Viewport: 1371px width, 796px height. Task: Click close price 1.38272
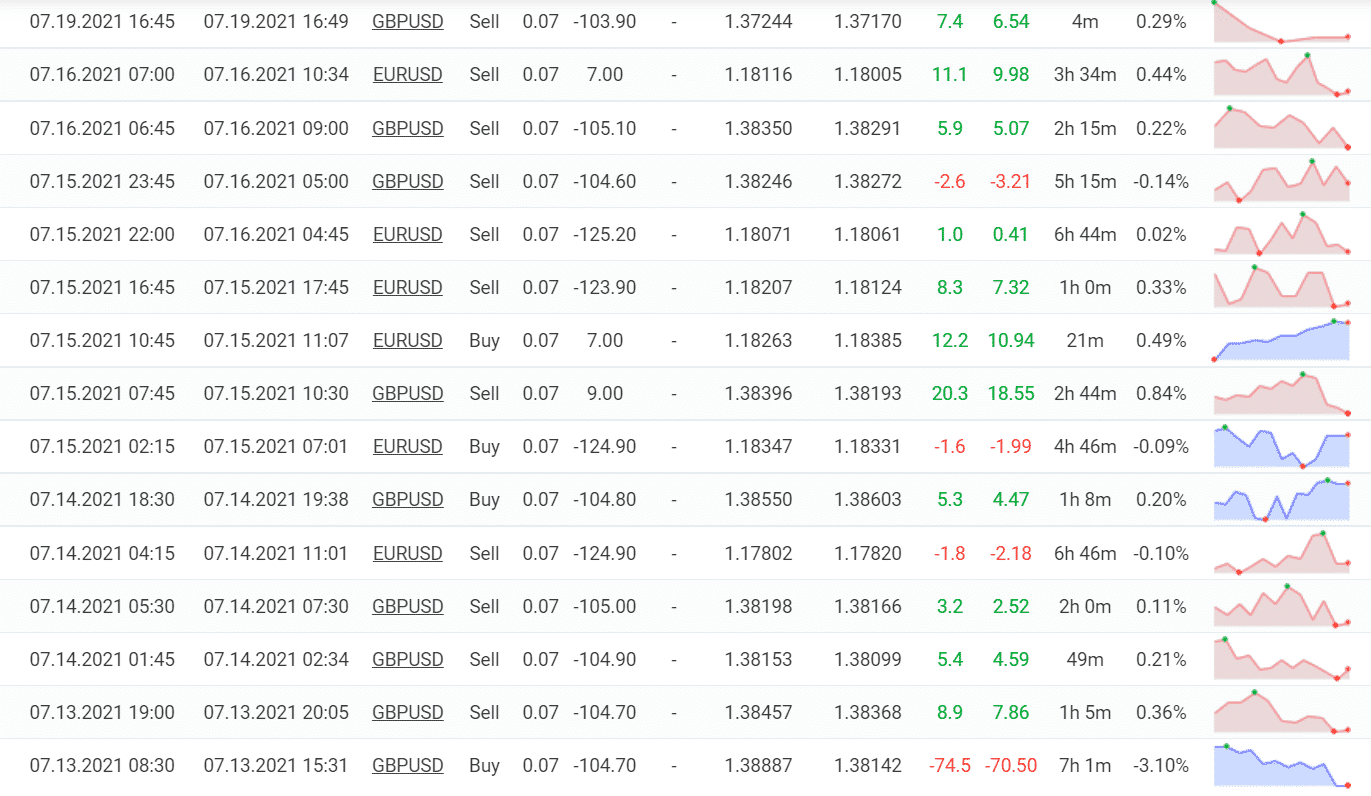click(x=868, y=181)
